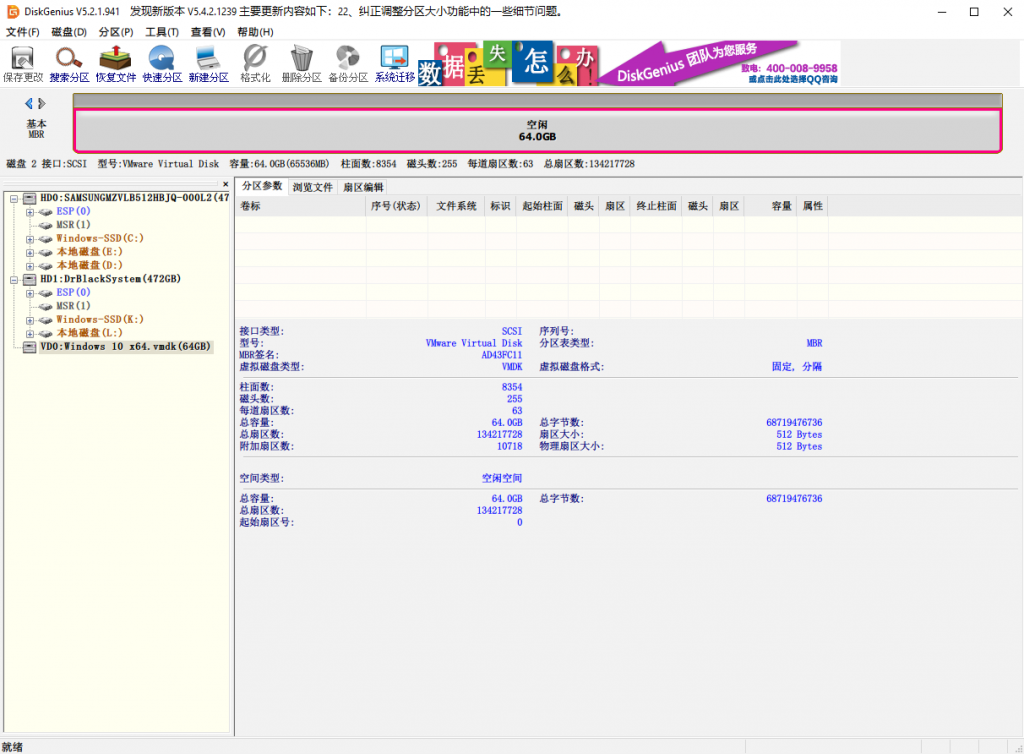The width and height of the screenshot is (1024, 754).
Task: Expand the 本地磁盘(D:) tree node
Action: click(29, 266)
